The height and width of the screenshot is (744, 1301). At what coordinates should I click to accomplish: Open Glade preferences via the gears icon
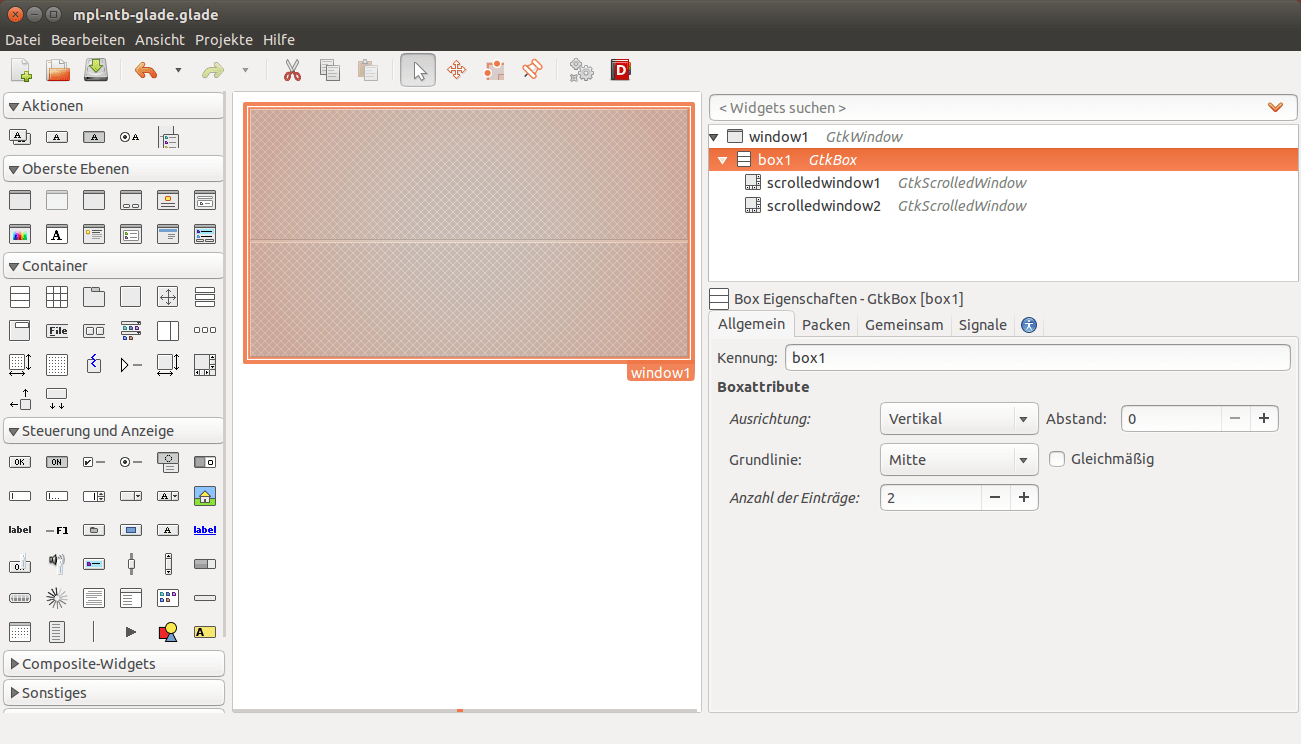pyautogui.click(x=581, y=69)
